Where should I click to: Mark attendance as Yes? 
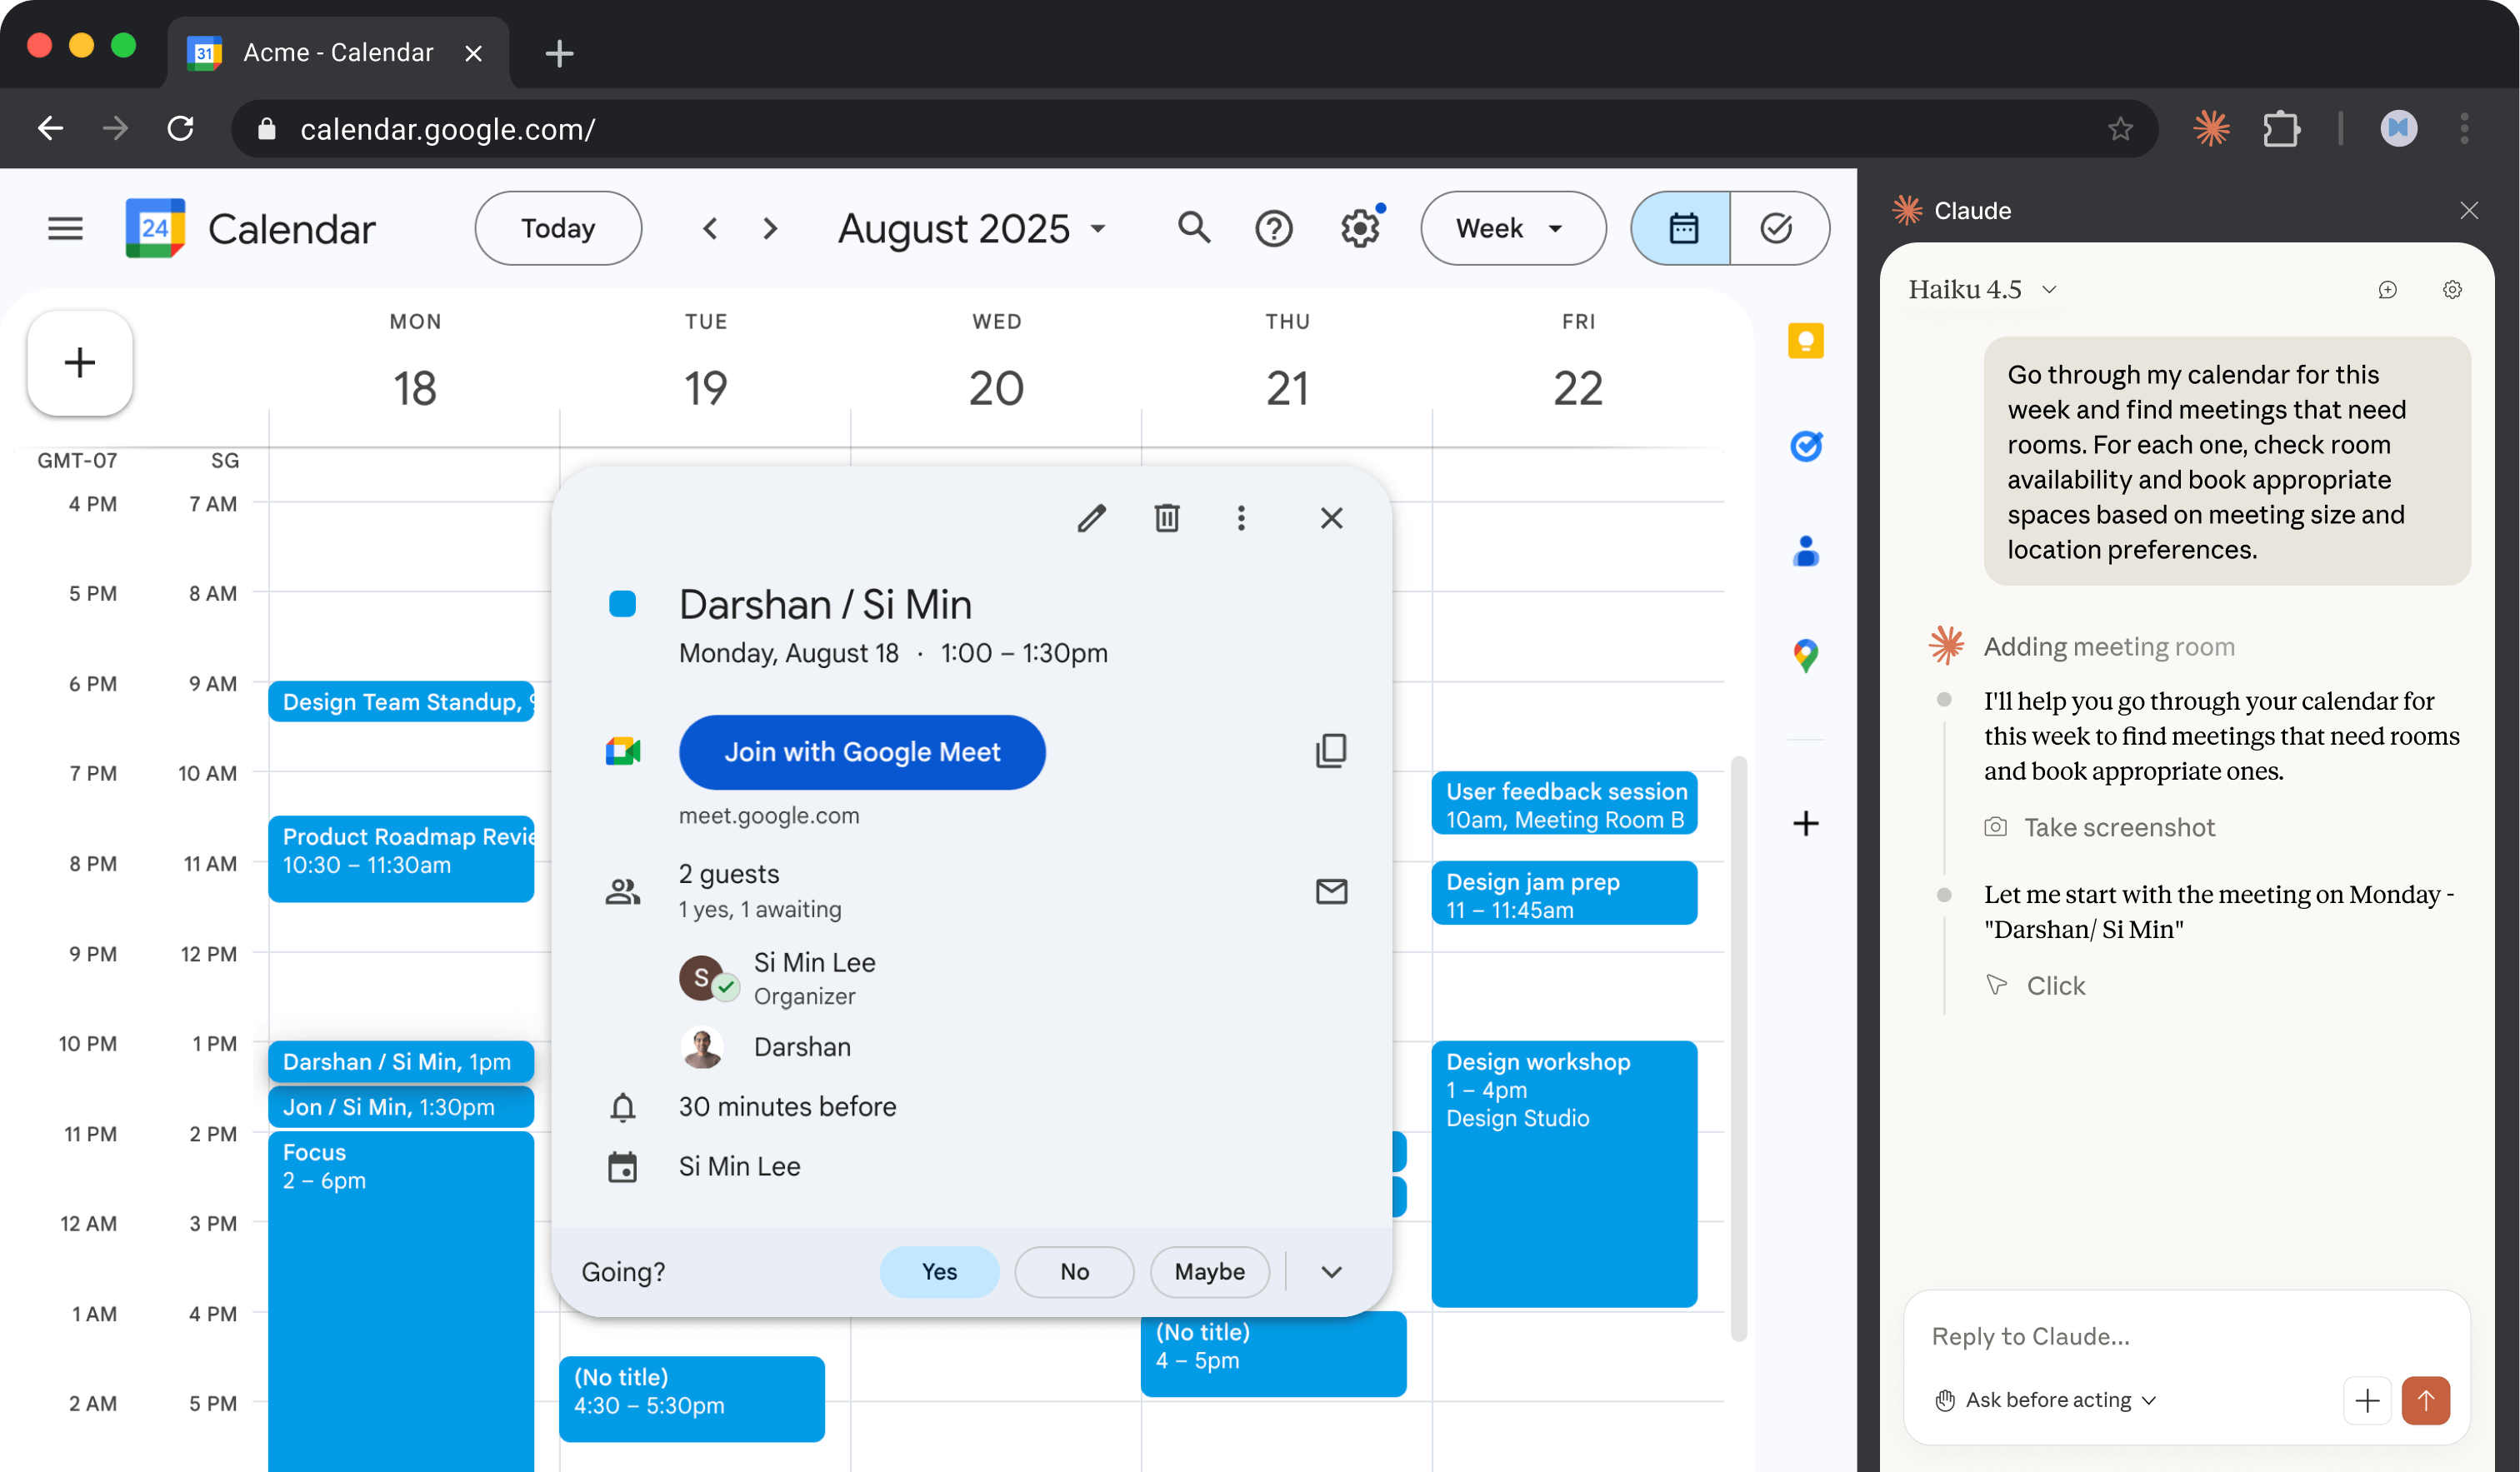click(x=938, y=1271)
